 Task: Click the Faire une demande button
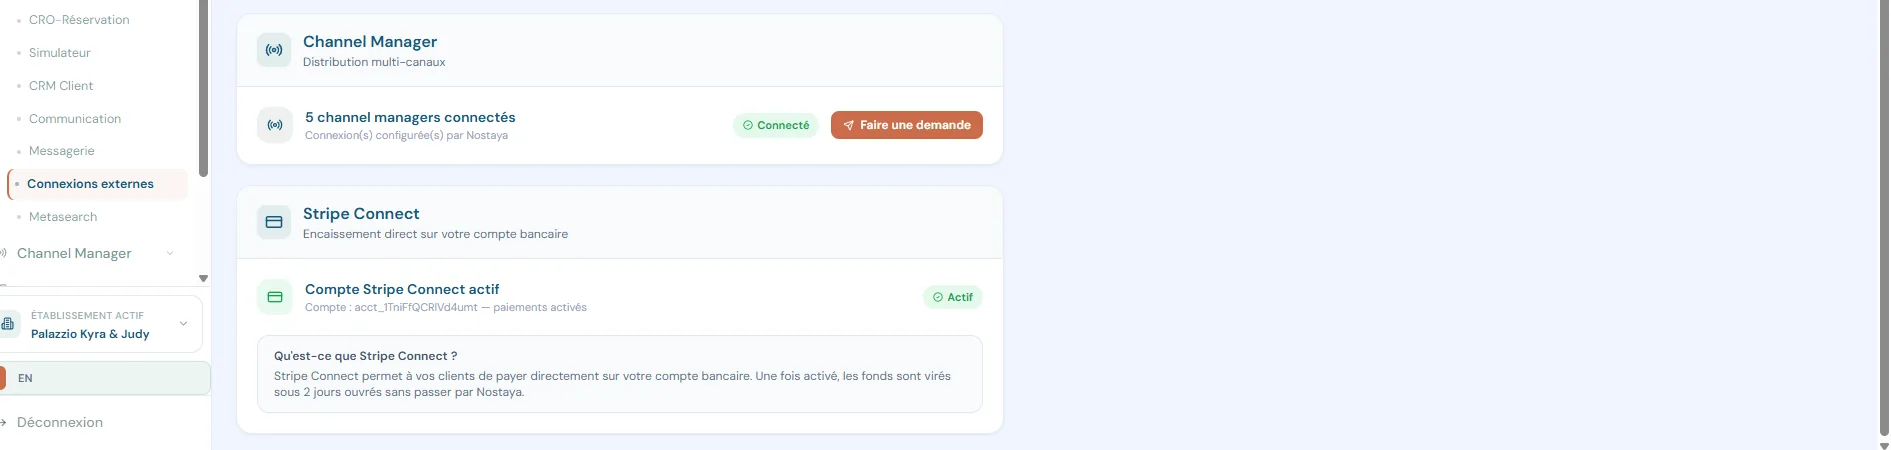(x=907, y=125)
